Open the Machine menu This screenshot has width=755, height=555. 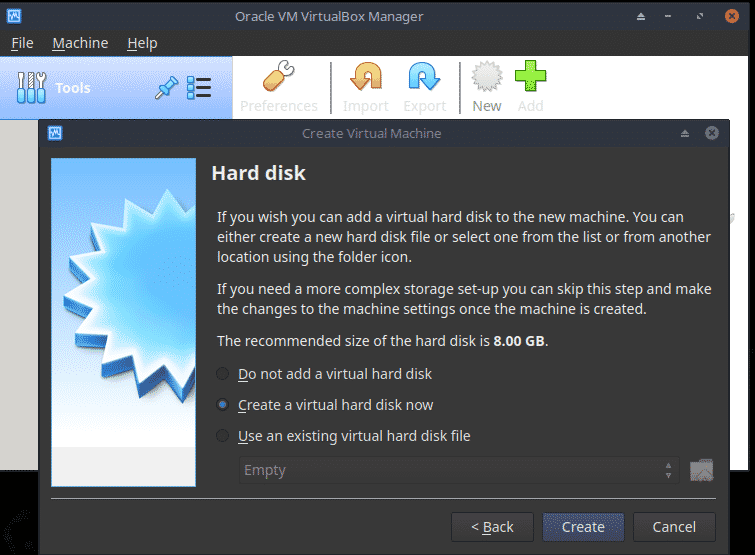pos(80,43)
